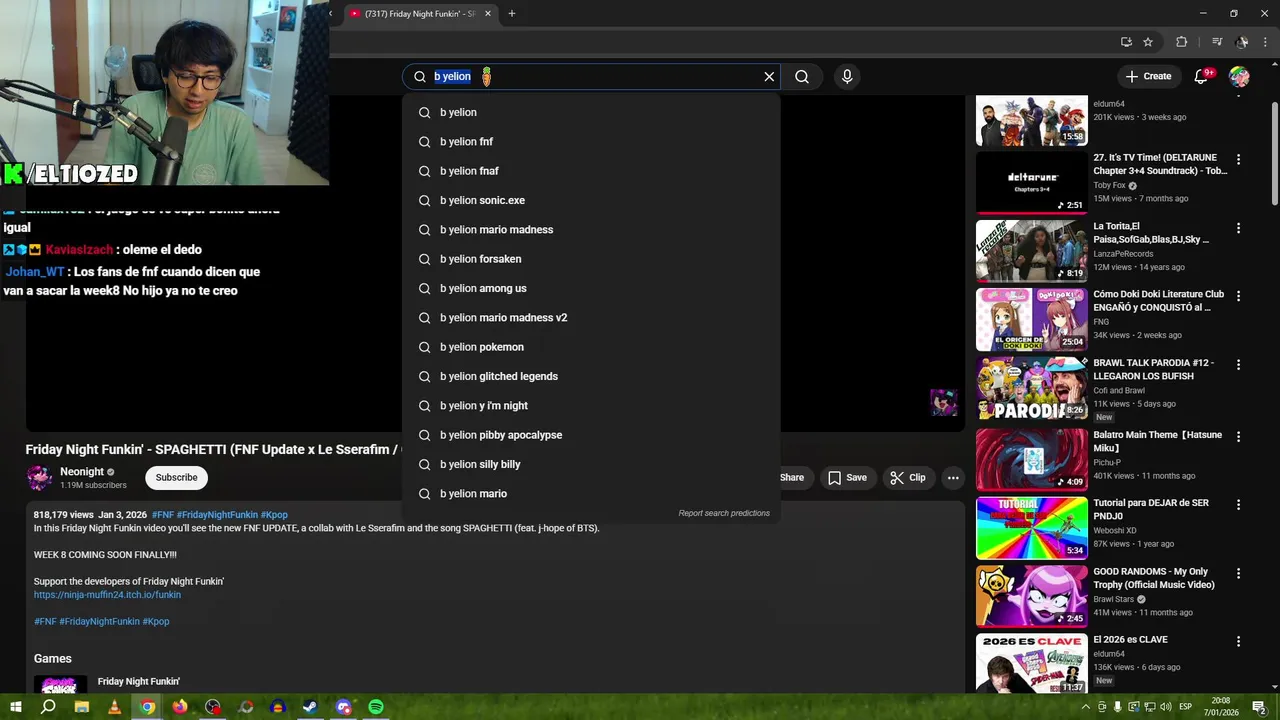
Task: Choose suggestion 'b yelion glitched legends'
Action: pyautogui.click(x=591, y=376)
